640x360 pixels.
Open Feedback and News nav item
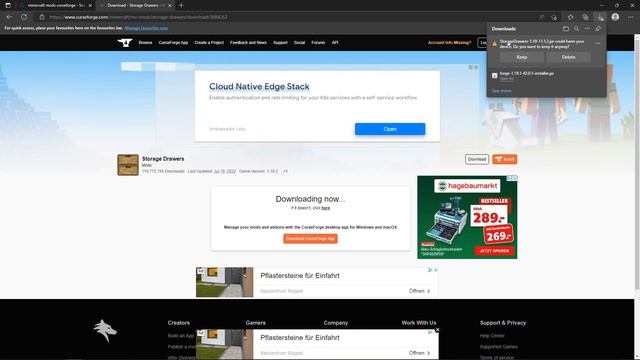248,42
